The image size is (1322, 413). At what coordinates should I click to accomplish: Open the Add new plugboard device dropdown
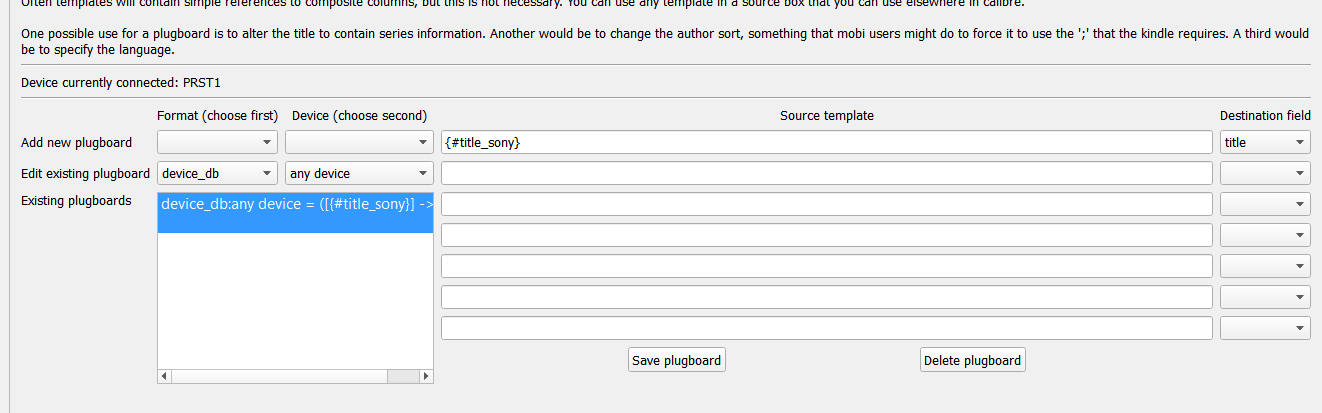point(358,142)
